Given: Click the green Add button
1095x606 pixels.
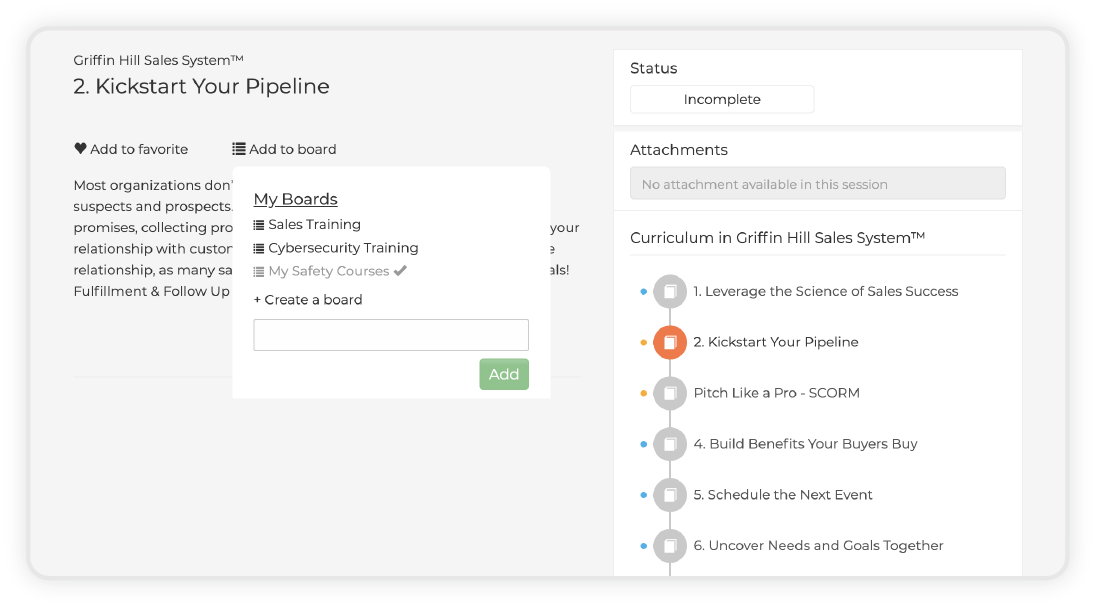Looking at the screenshot, I should [x=504, y=374].
